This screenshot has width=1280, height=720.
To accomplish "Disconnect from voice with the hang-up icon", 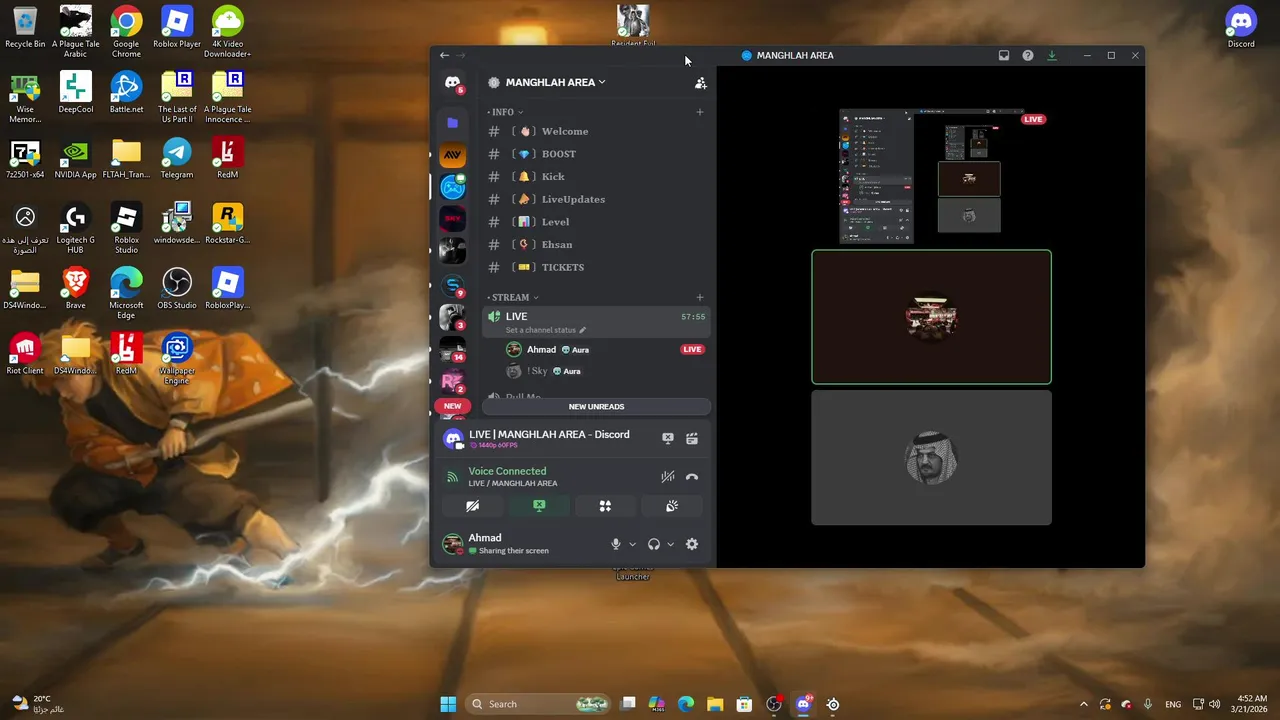I will 691,477.
